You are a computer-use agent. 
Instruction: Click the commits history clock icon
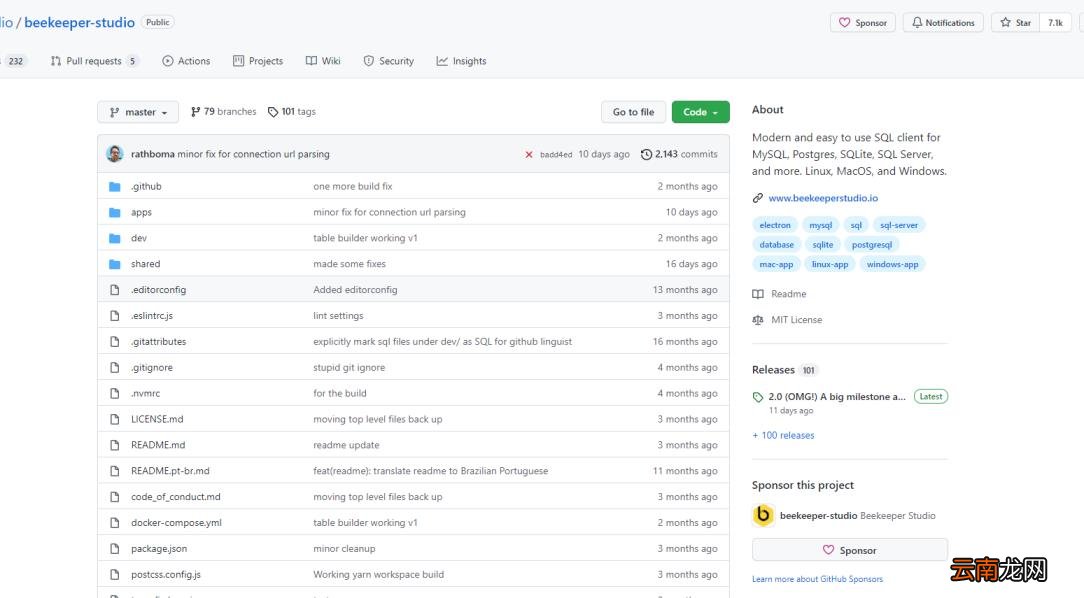coord(646,154)
